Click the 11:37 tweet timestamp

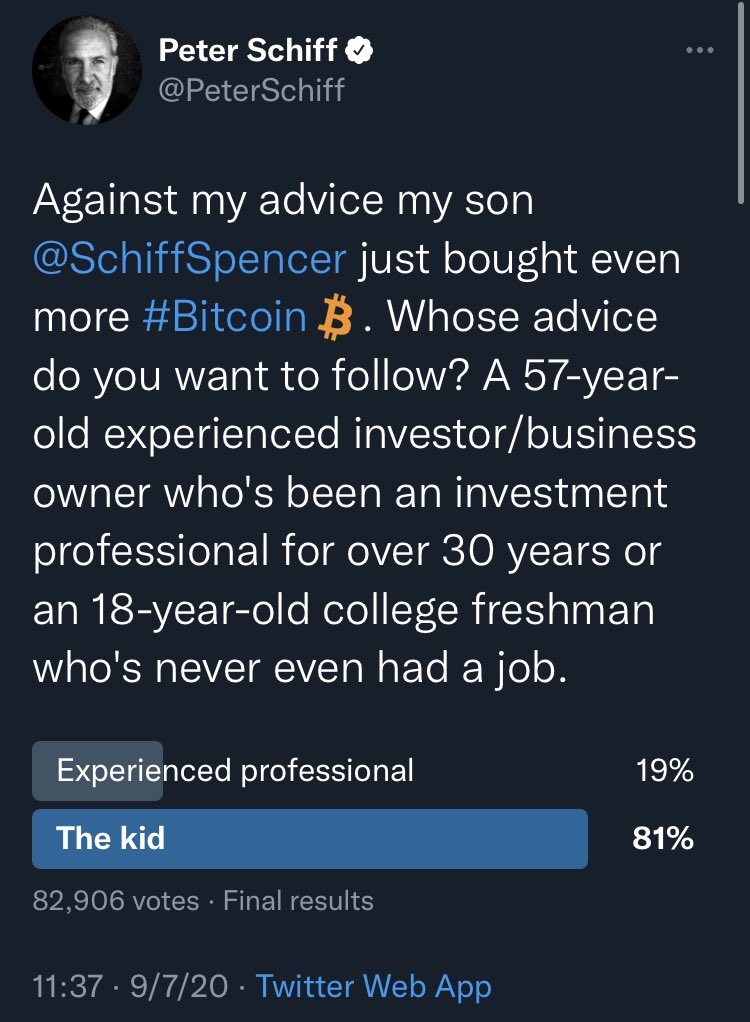click(67, 987)
